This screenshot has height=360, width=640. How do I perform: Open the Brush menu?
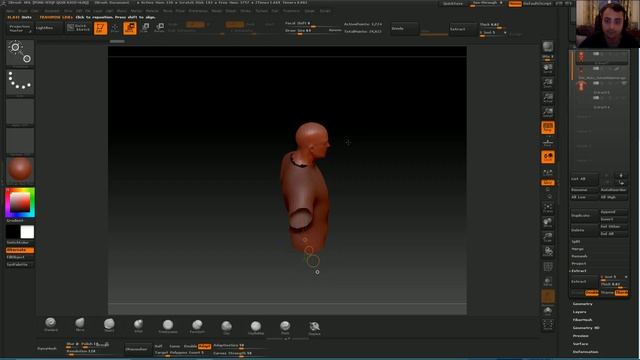click(23, 11)
